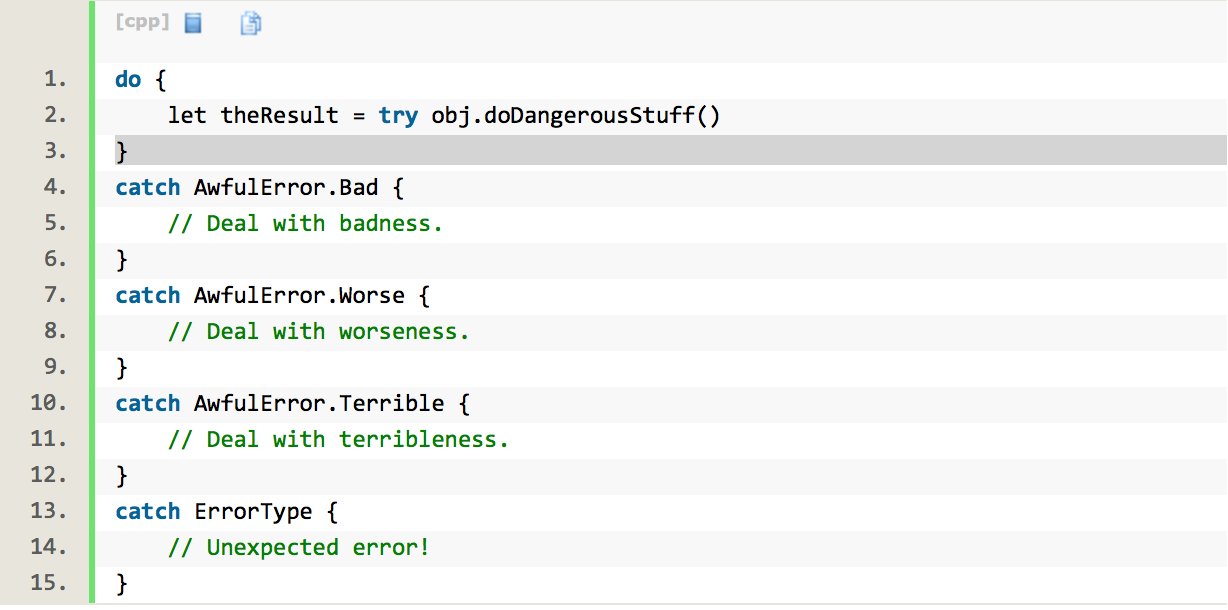This screenshot has width=1228, height=610.
Task: Click the 'Unexpected error!' comment
Action: 299,547
